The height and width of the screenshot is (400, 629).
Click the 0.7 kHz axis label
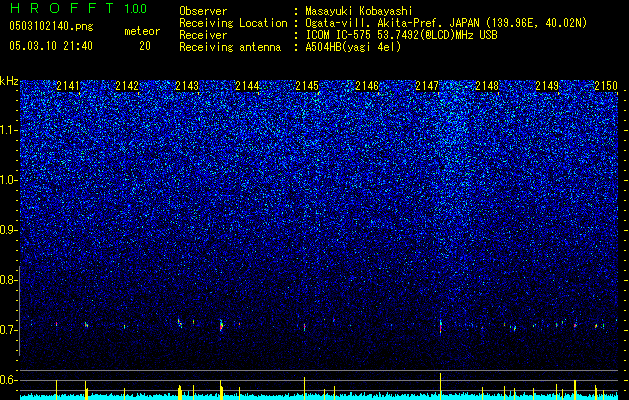(x=9, y=330)
